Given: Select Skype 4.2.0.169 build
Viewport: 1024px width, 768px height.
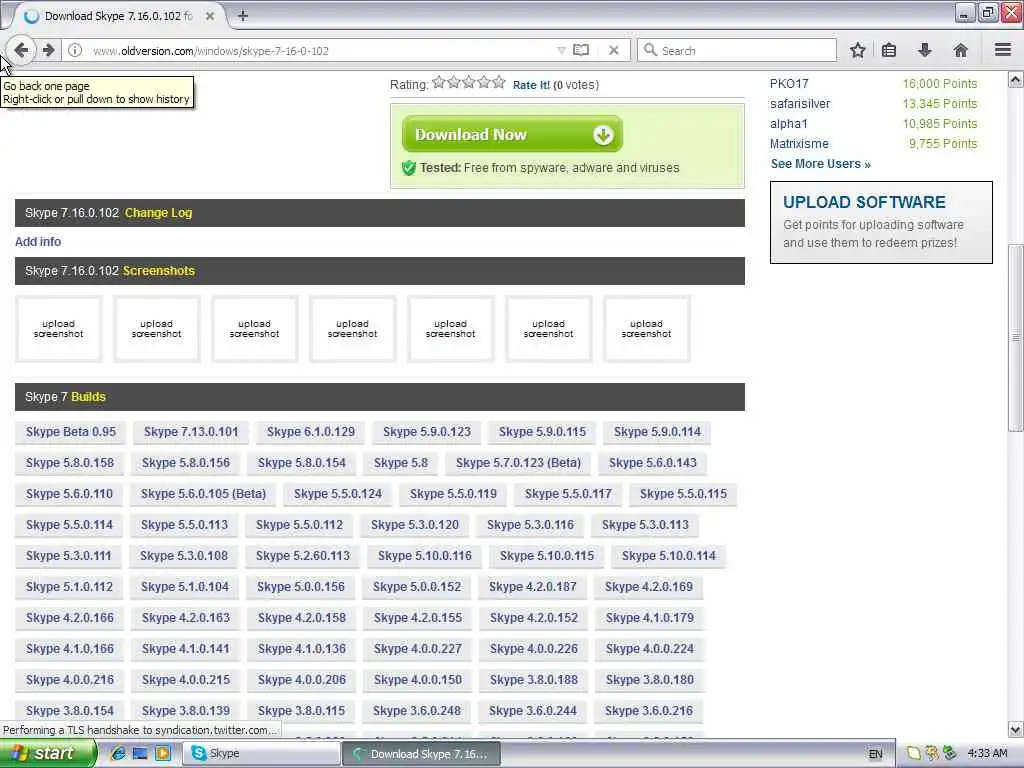Looking at the screenshot, I should point(648,587).
